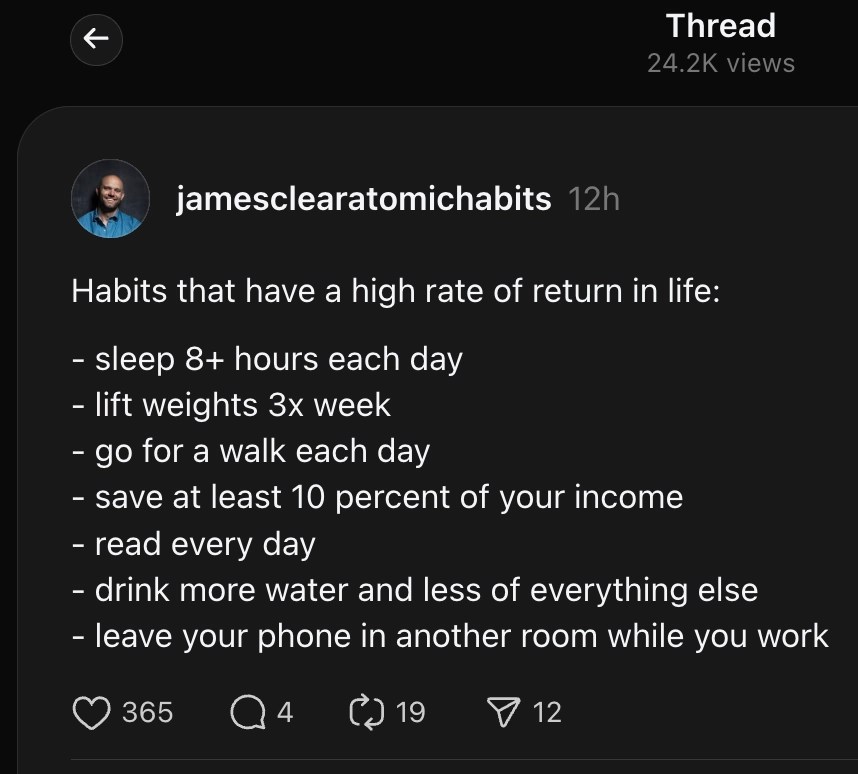Open jamesclearatomichabits profile picture
The width and height of the screenshot is (858, 774).
click(x=109, y=198)
